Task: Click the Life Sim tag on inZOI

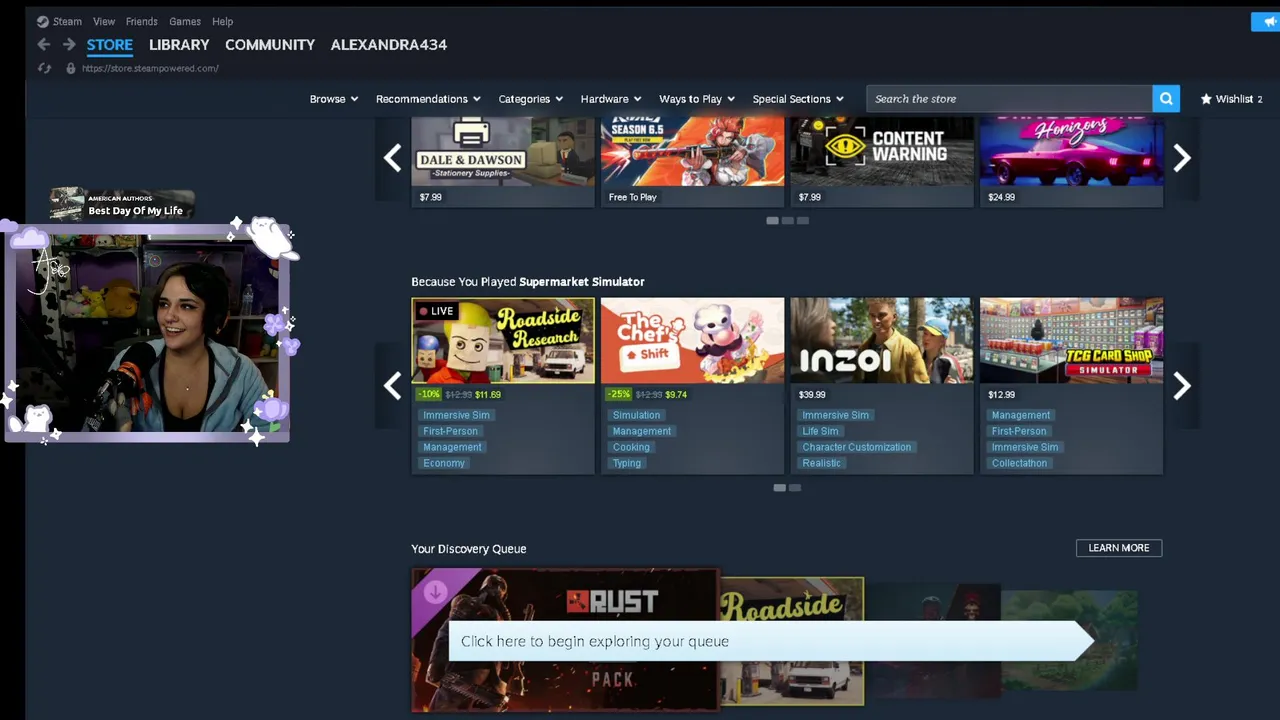Action: 820,431
